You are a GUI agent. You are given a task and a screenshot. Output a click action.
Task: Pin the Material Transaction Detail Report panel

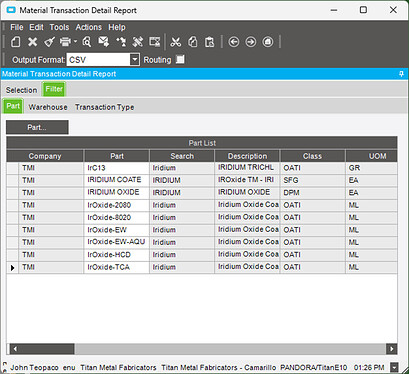401,74
